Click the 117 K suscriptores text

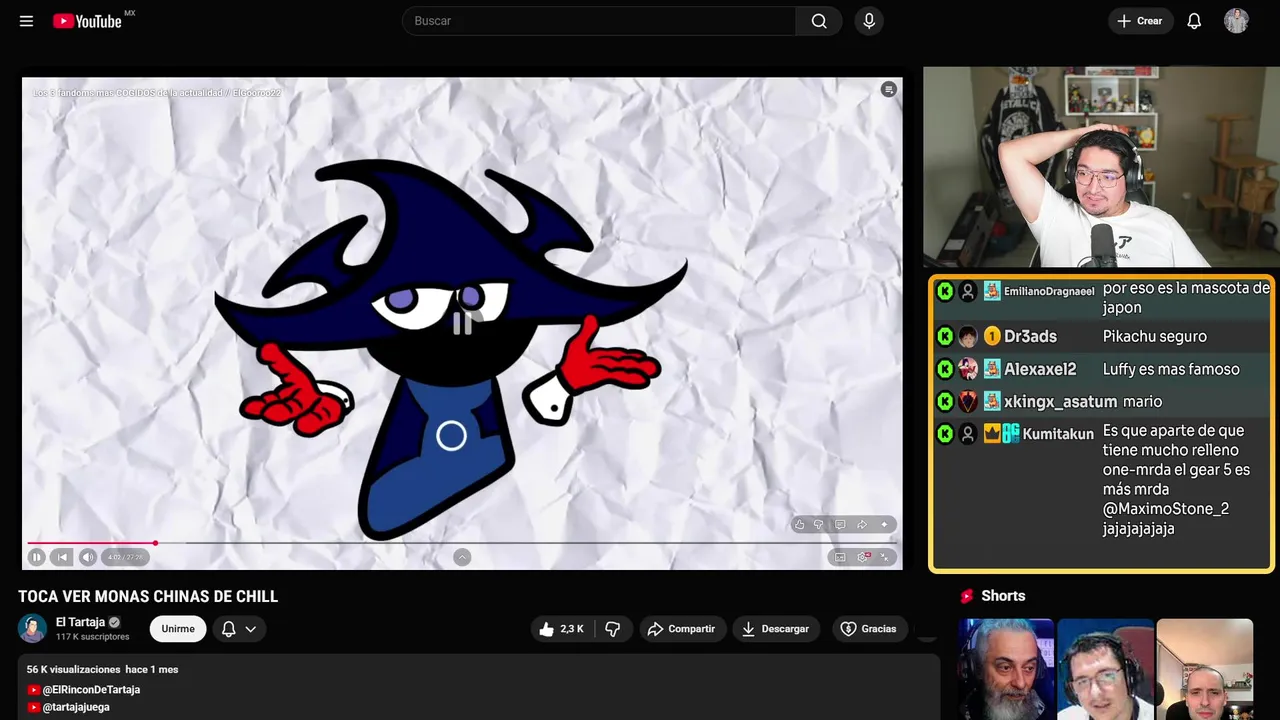tap(93, 637)
